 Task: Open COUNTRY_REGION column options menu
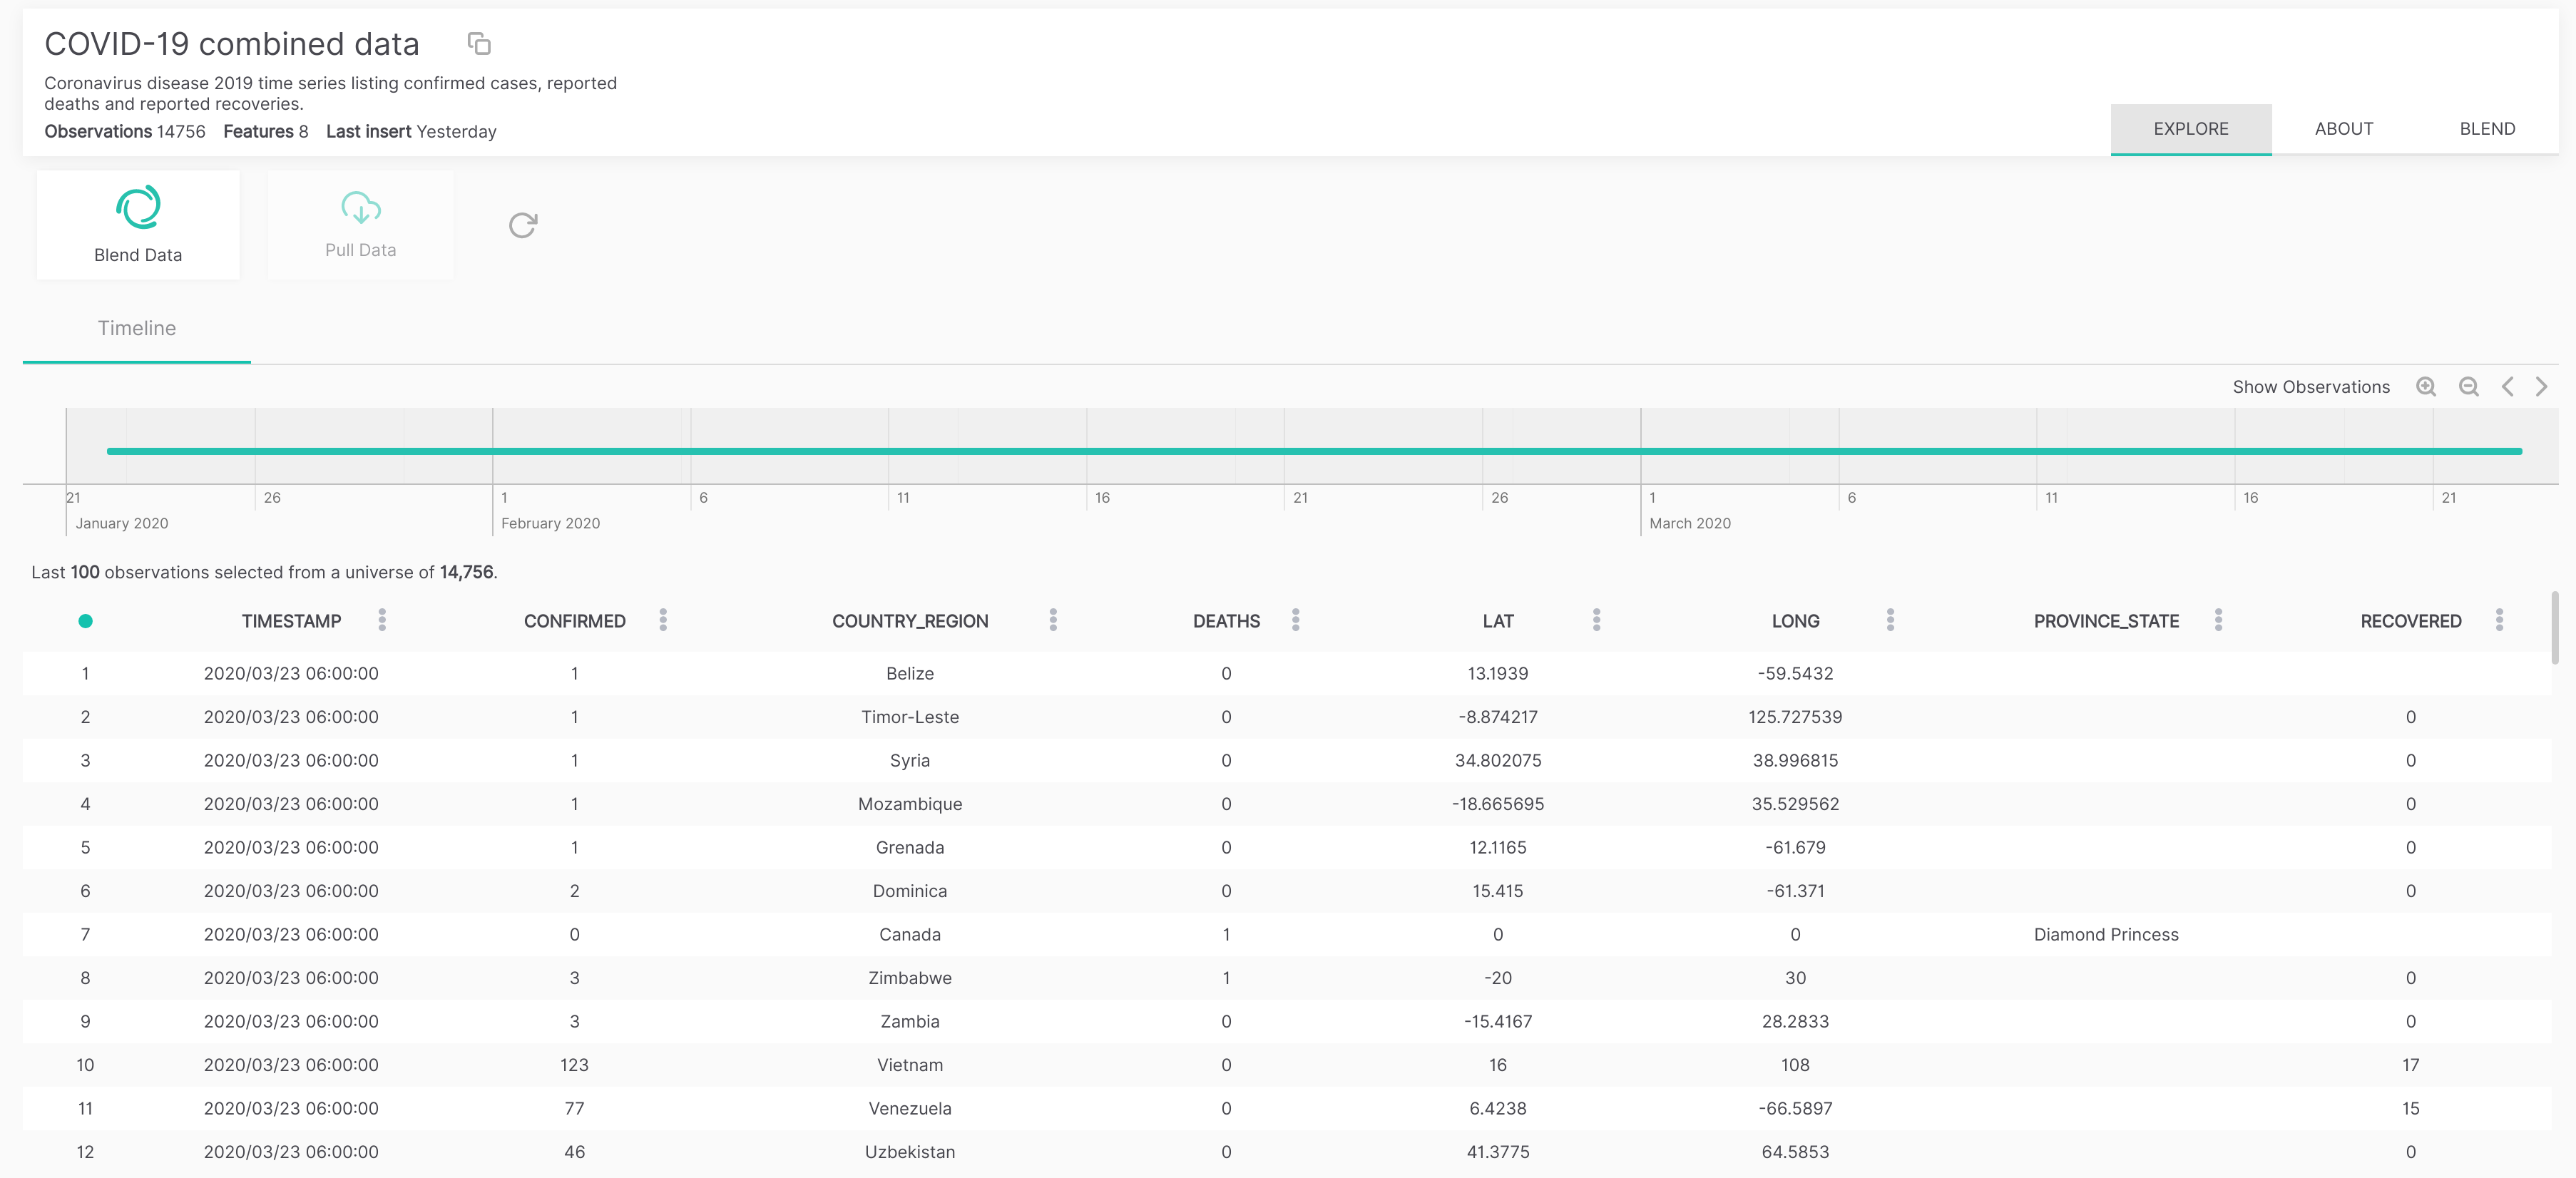(x=1053, y=620)
